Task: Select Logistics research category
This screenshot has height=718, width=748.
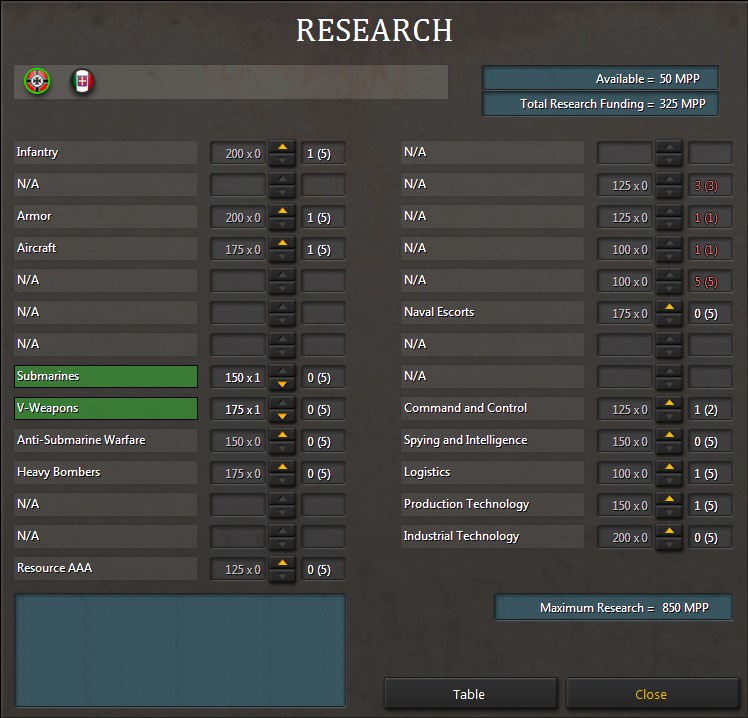Action: pos(492,472)
